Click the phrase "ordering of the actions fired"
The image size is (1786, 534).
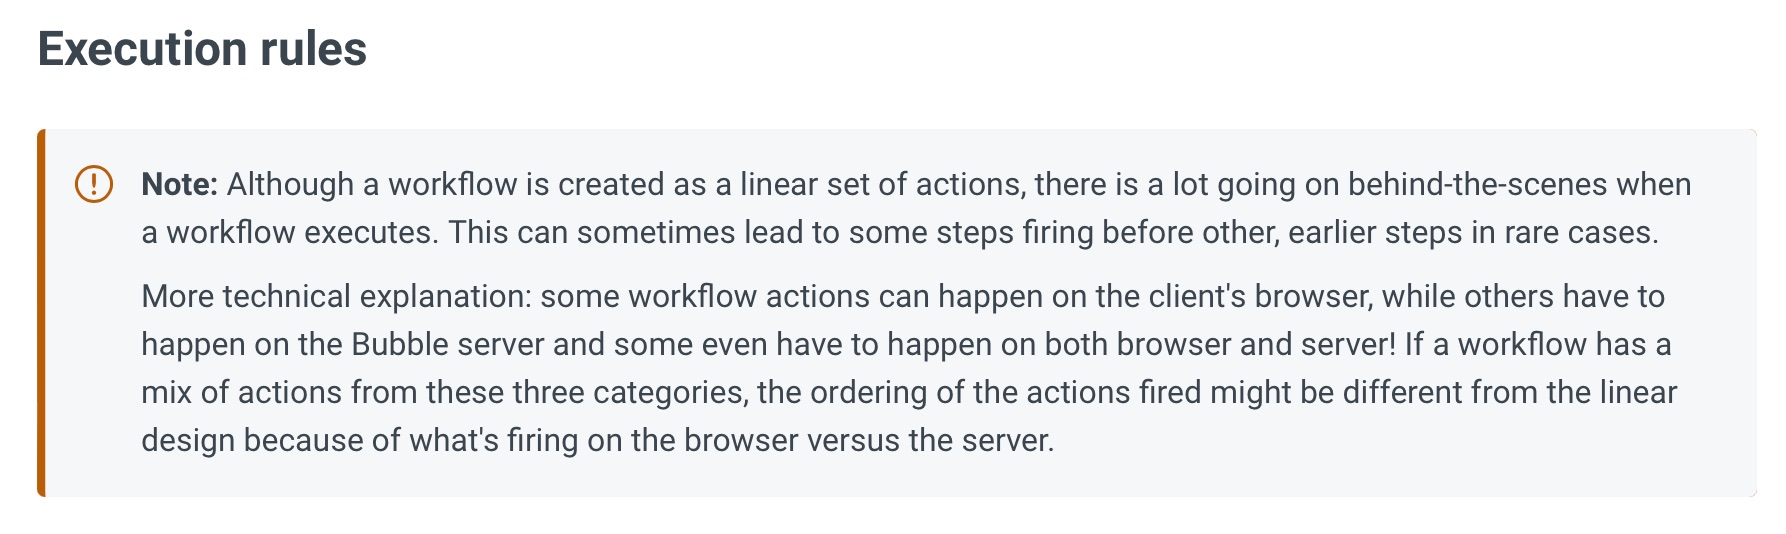pyautogui.click(x=1005, y=392)
